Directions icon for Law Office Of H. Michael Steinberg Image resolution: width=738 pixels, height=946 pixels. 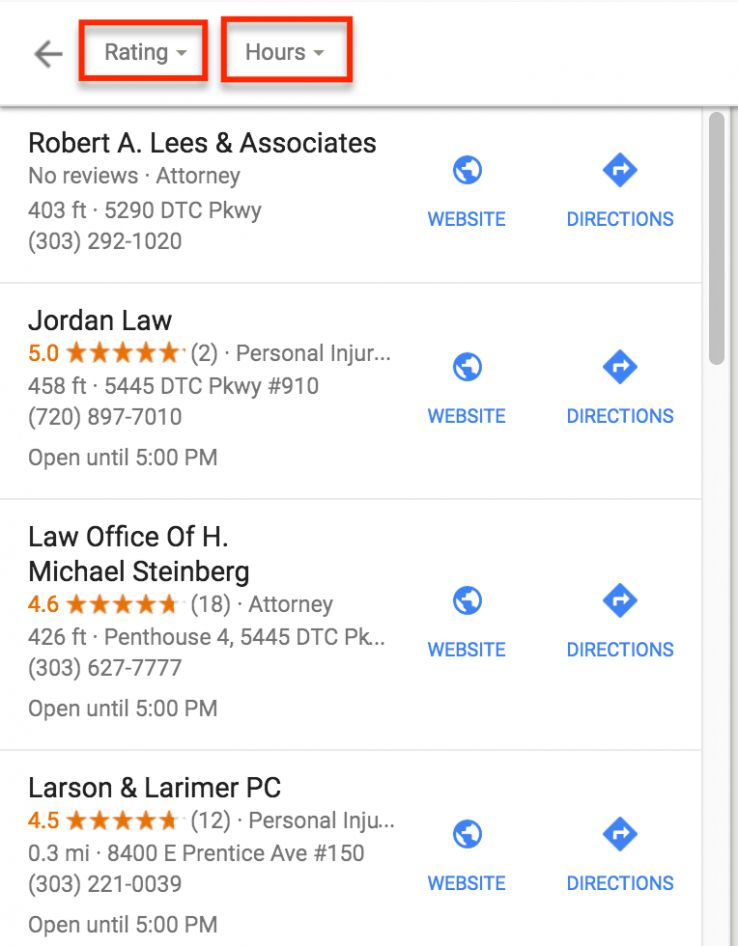pyautogui.click(x=620, y=601)
